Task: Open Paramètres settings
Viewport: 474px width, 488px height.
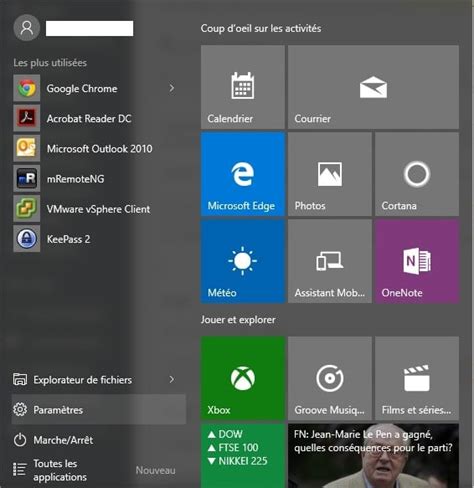Action: 99,410
